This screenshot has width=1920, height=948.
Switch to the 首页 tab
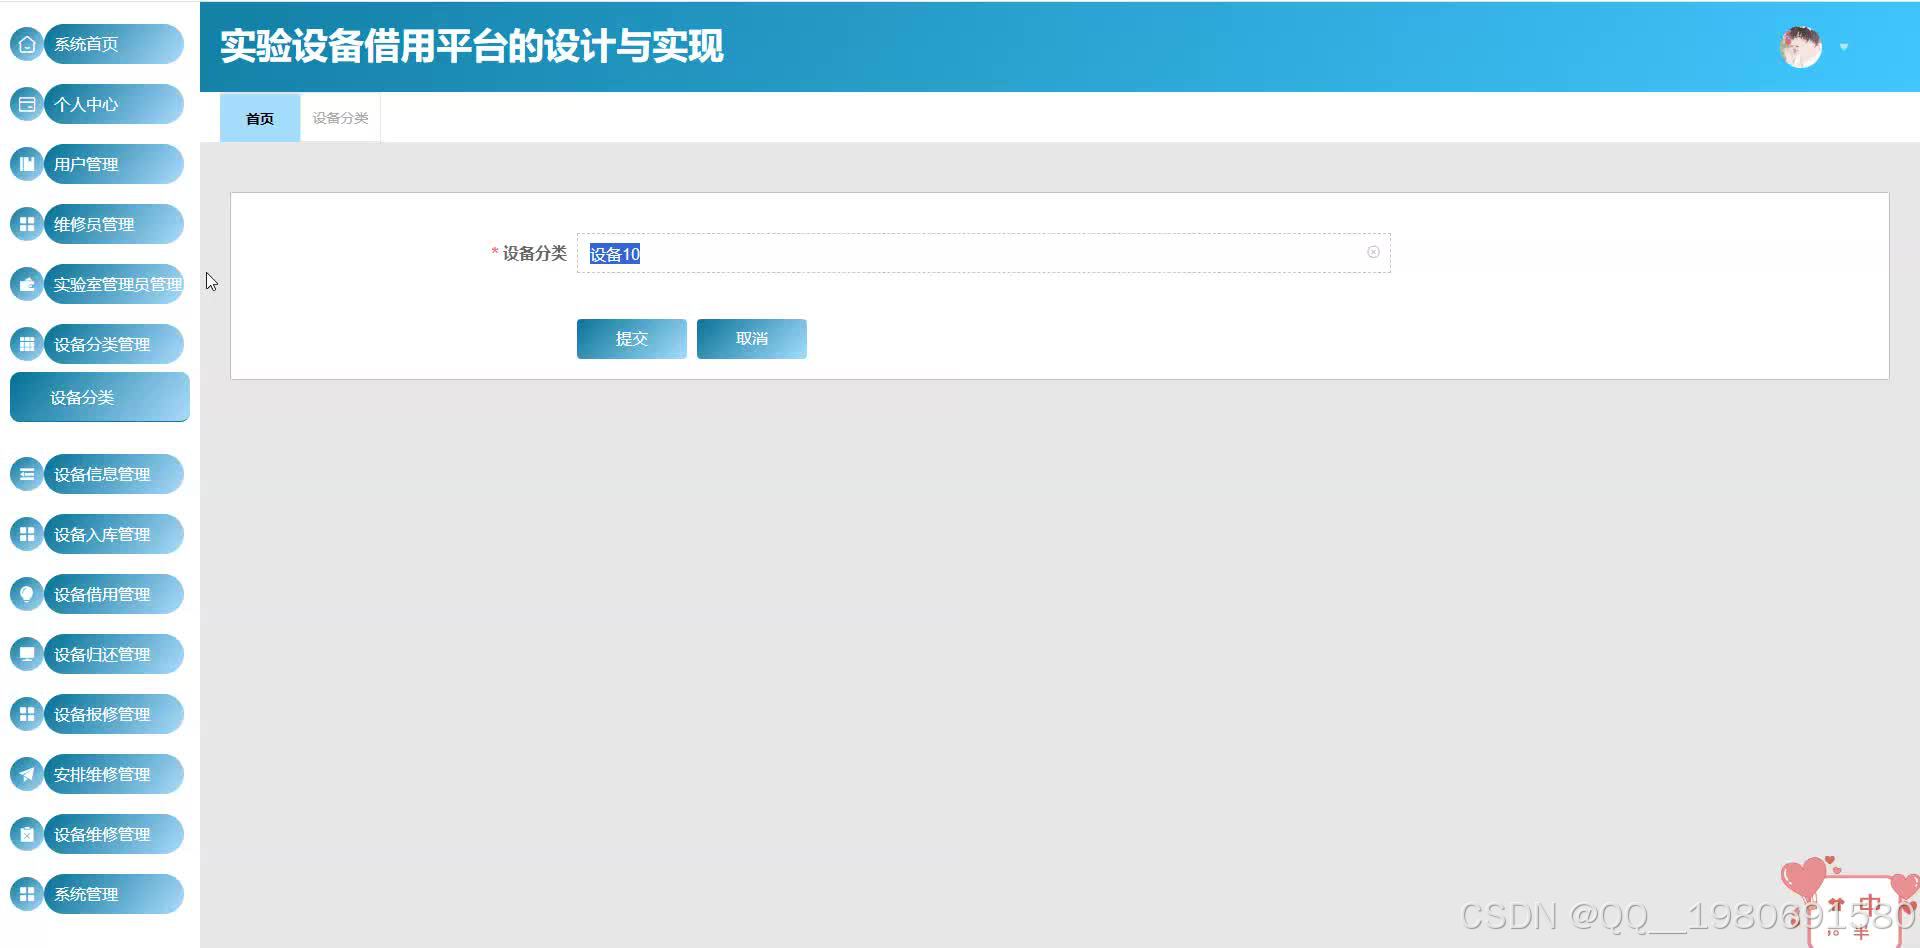click(x=259, y=117)
